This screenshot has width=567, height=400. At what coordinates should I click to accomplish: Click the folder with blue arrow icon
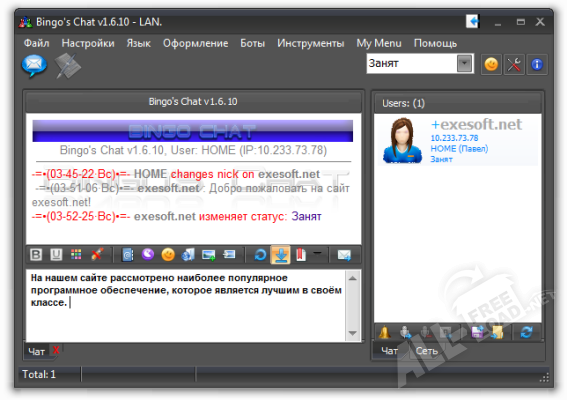coord(497,332)
